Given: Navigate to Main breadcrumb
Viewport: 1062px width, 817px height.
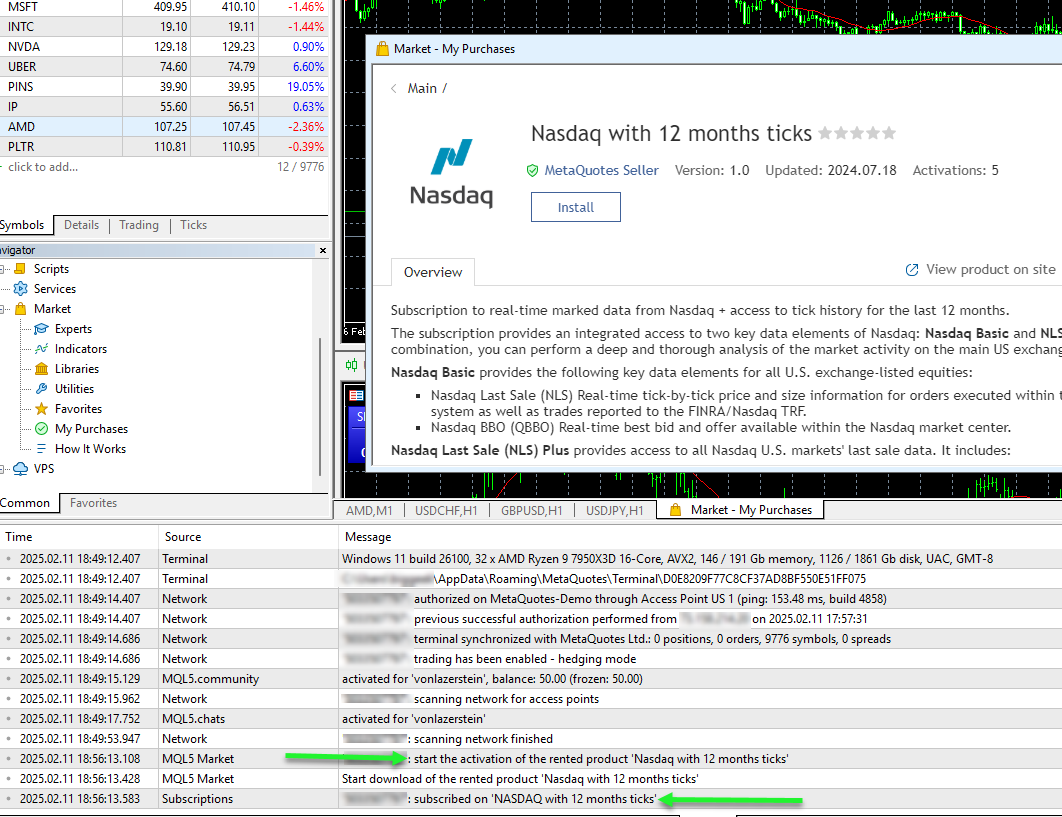Looking at the screenshot, I should click(422, 88).
